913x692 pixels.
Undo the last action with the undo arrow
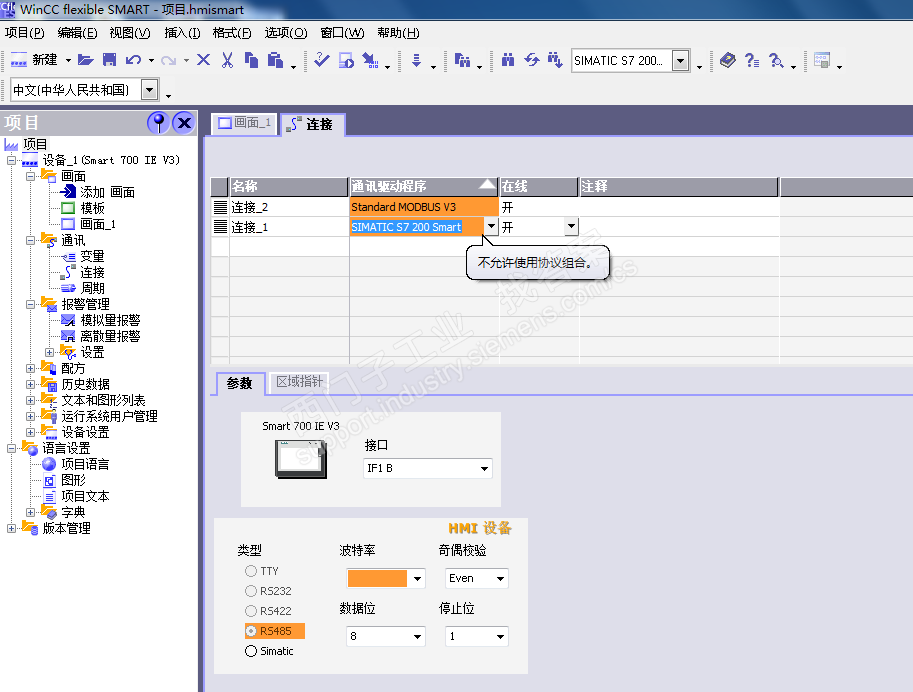[x=133, y=60]
